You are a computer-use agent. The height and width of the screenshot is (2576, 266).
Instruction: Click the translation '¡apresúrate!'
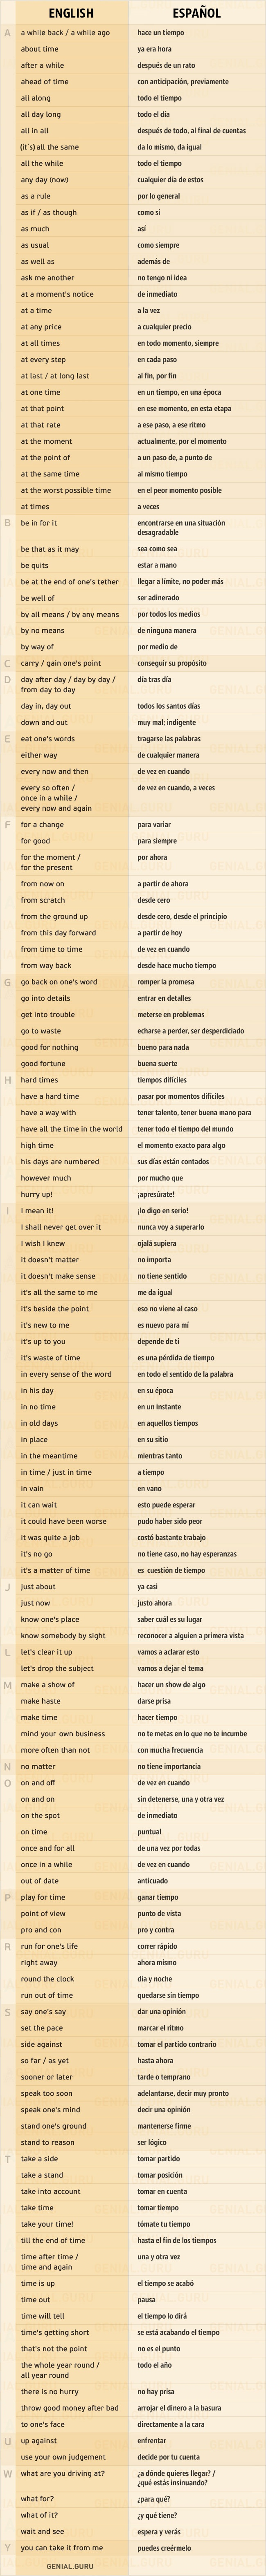click(156, 1194)
